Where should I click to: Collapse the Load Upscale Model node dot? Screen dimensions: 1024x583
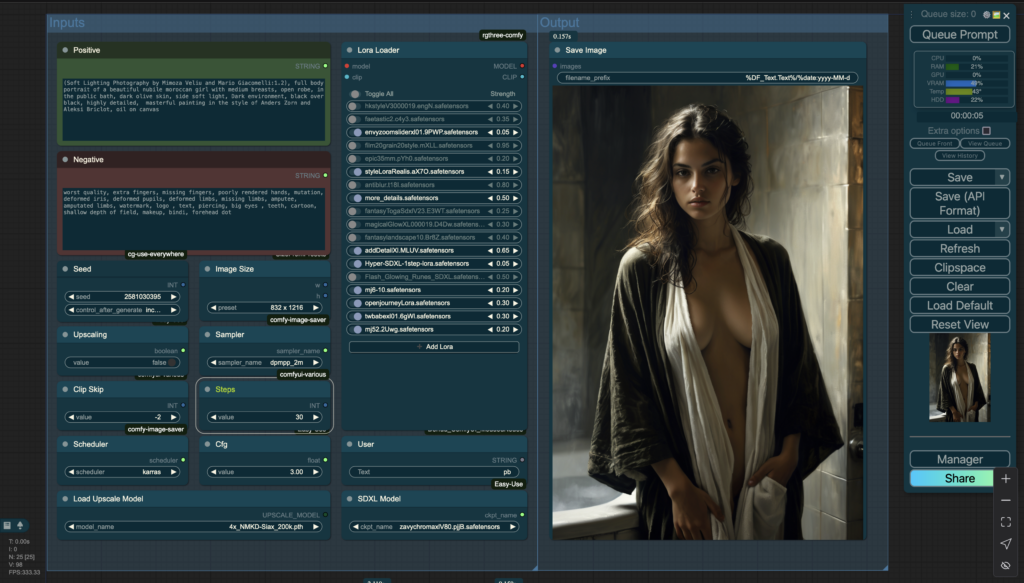65,499
